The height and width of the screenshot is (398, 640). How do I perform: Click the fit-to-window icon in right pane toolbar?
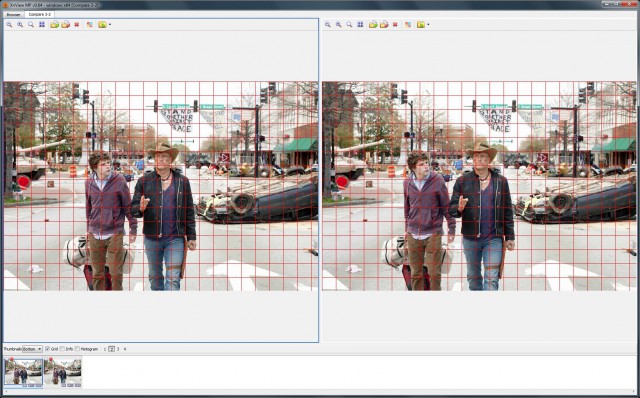tap(360, 24)
